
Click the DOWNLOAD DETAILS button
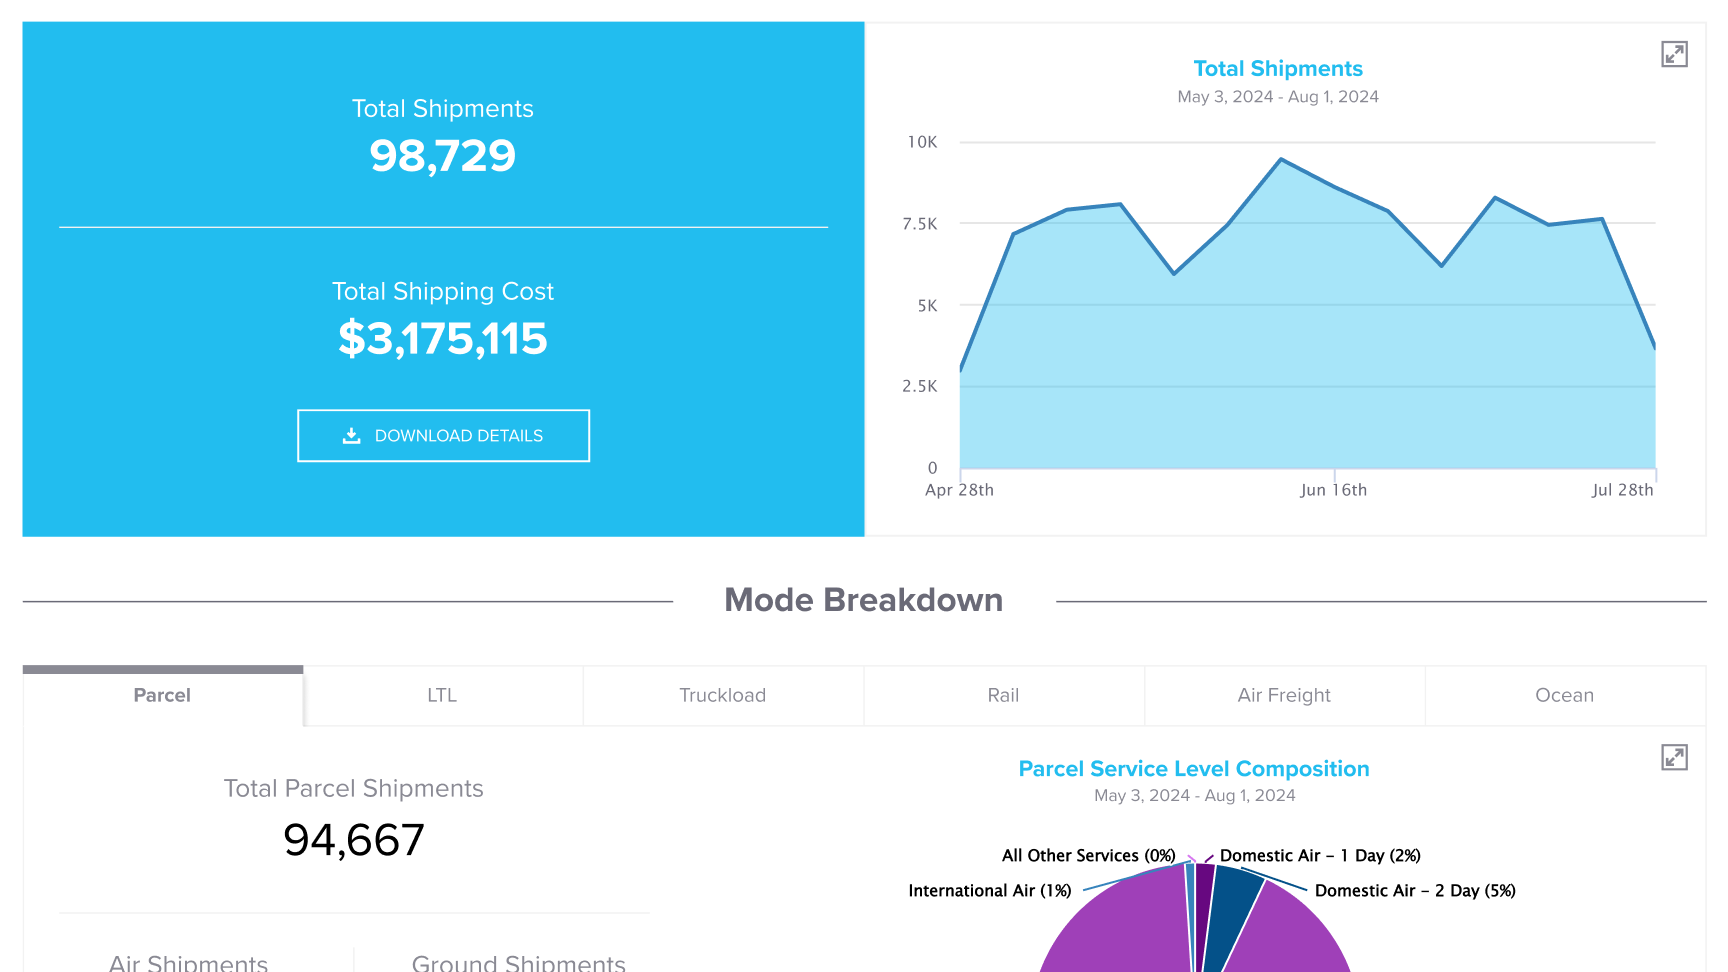(x=443, y=436)
